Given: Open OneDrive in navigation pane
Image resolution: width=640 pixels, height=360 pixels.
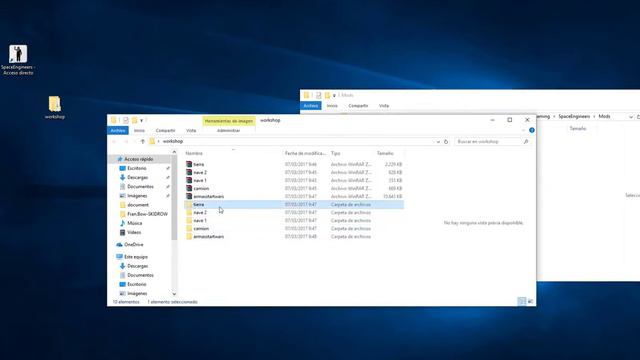Looking at the screenshot, I should (x=133, y=244).
